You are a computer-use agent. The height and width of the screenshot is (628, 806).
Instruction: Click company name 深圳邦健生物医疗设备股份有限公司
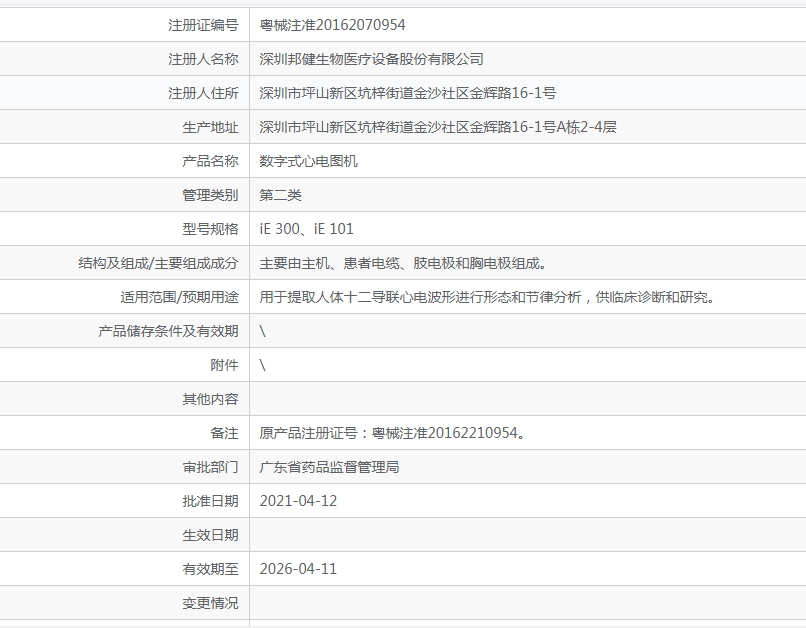click(371, 59)
